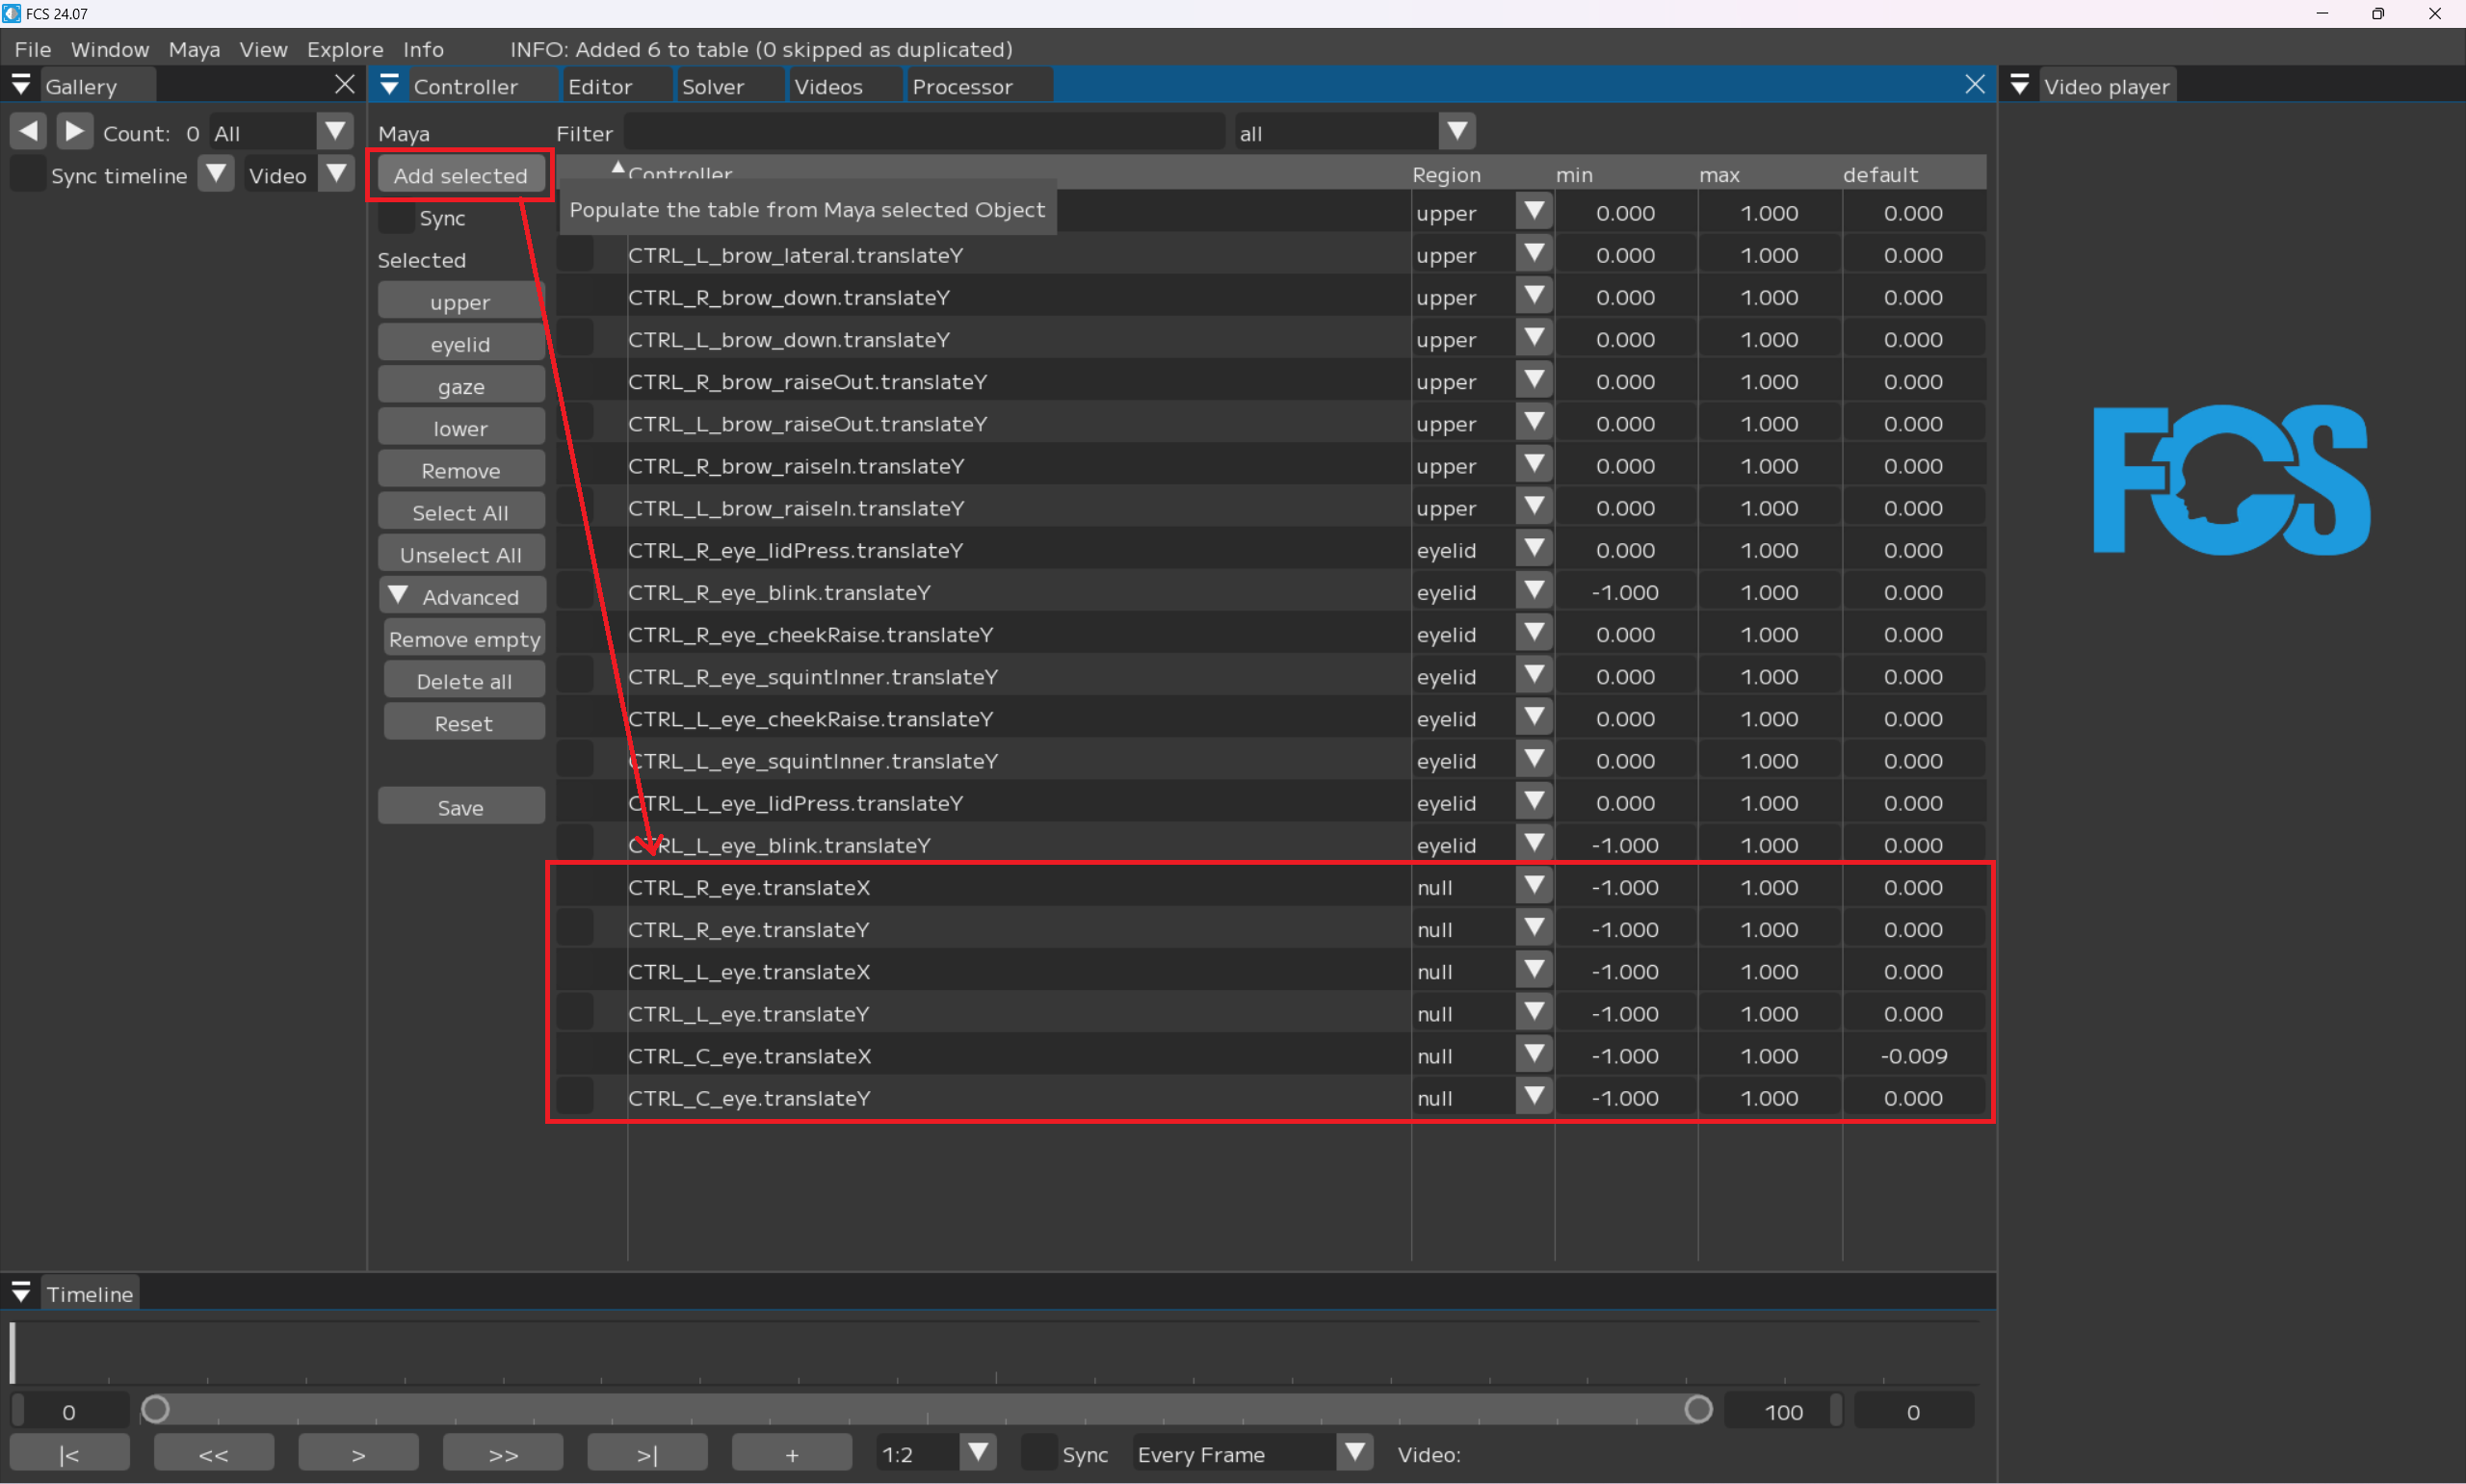Screen dimensions: 2466x1484
Task: Open the Explore menu
Action: coord(344,49)
